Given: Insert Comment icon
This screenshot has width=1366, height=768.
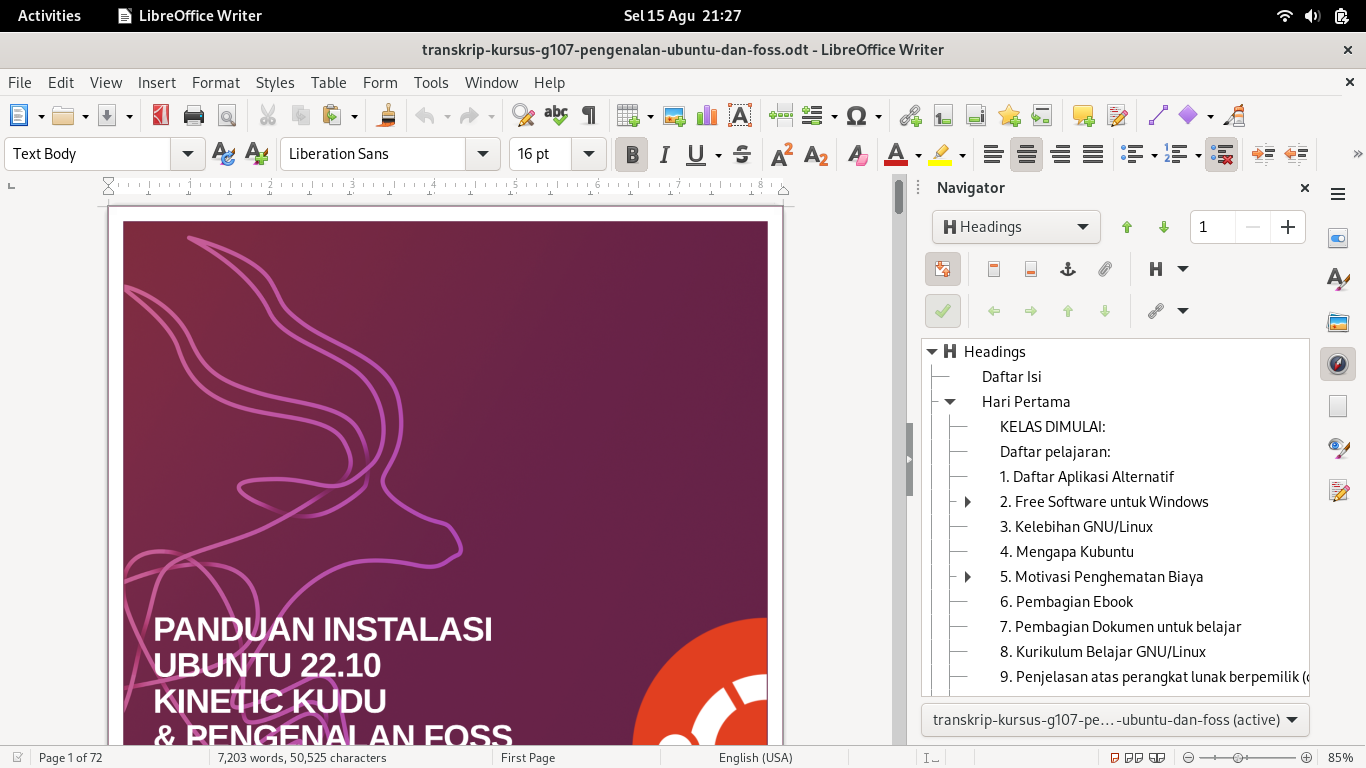Looking at the screenshot, I should 1083,116.
